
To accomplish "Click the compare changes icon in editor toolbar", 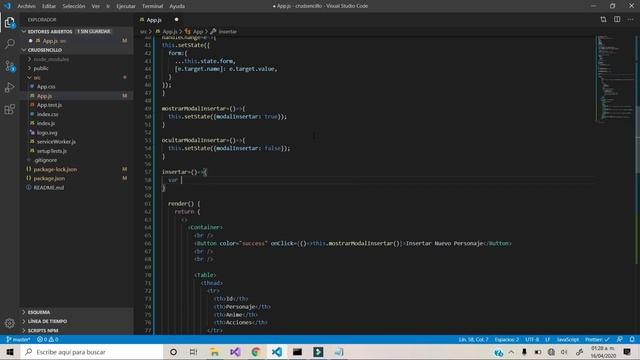I will [603, 20].
